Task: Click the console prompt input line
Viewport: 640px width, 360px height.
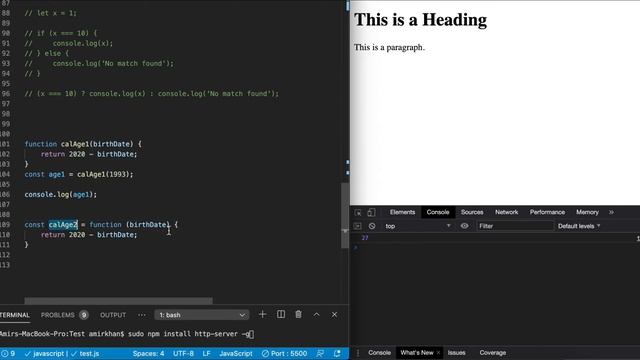Action: 494,247
